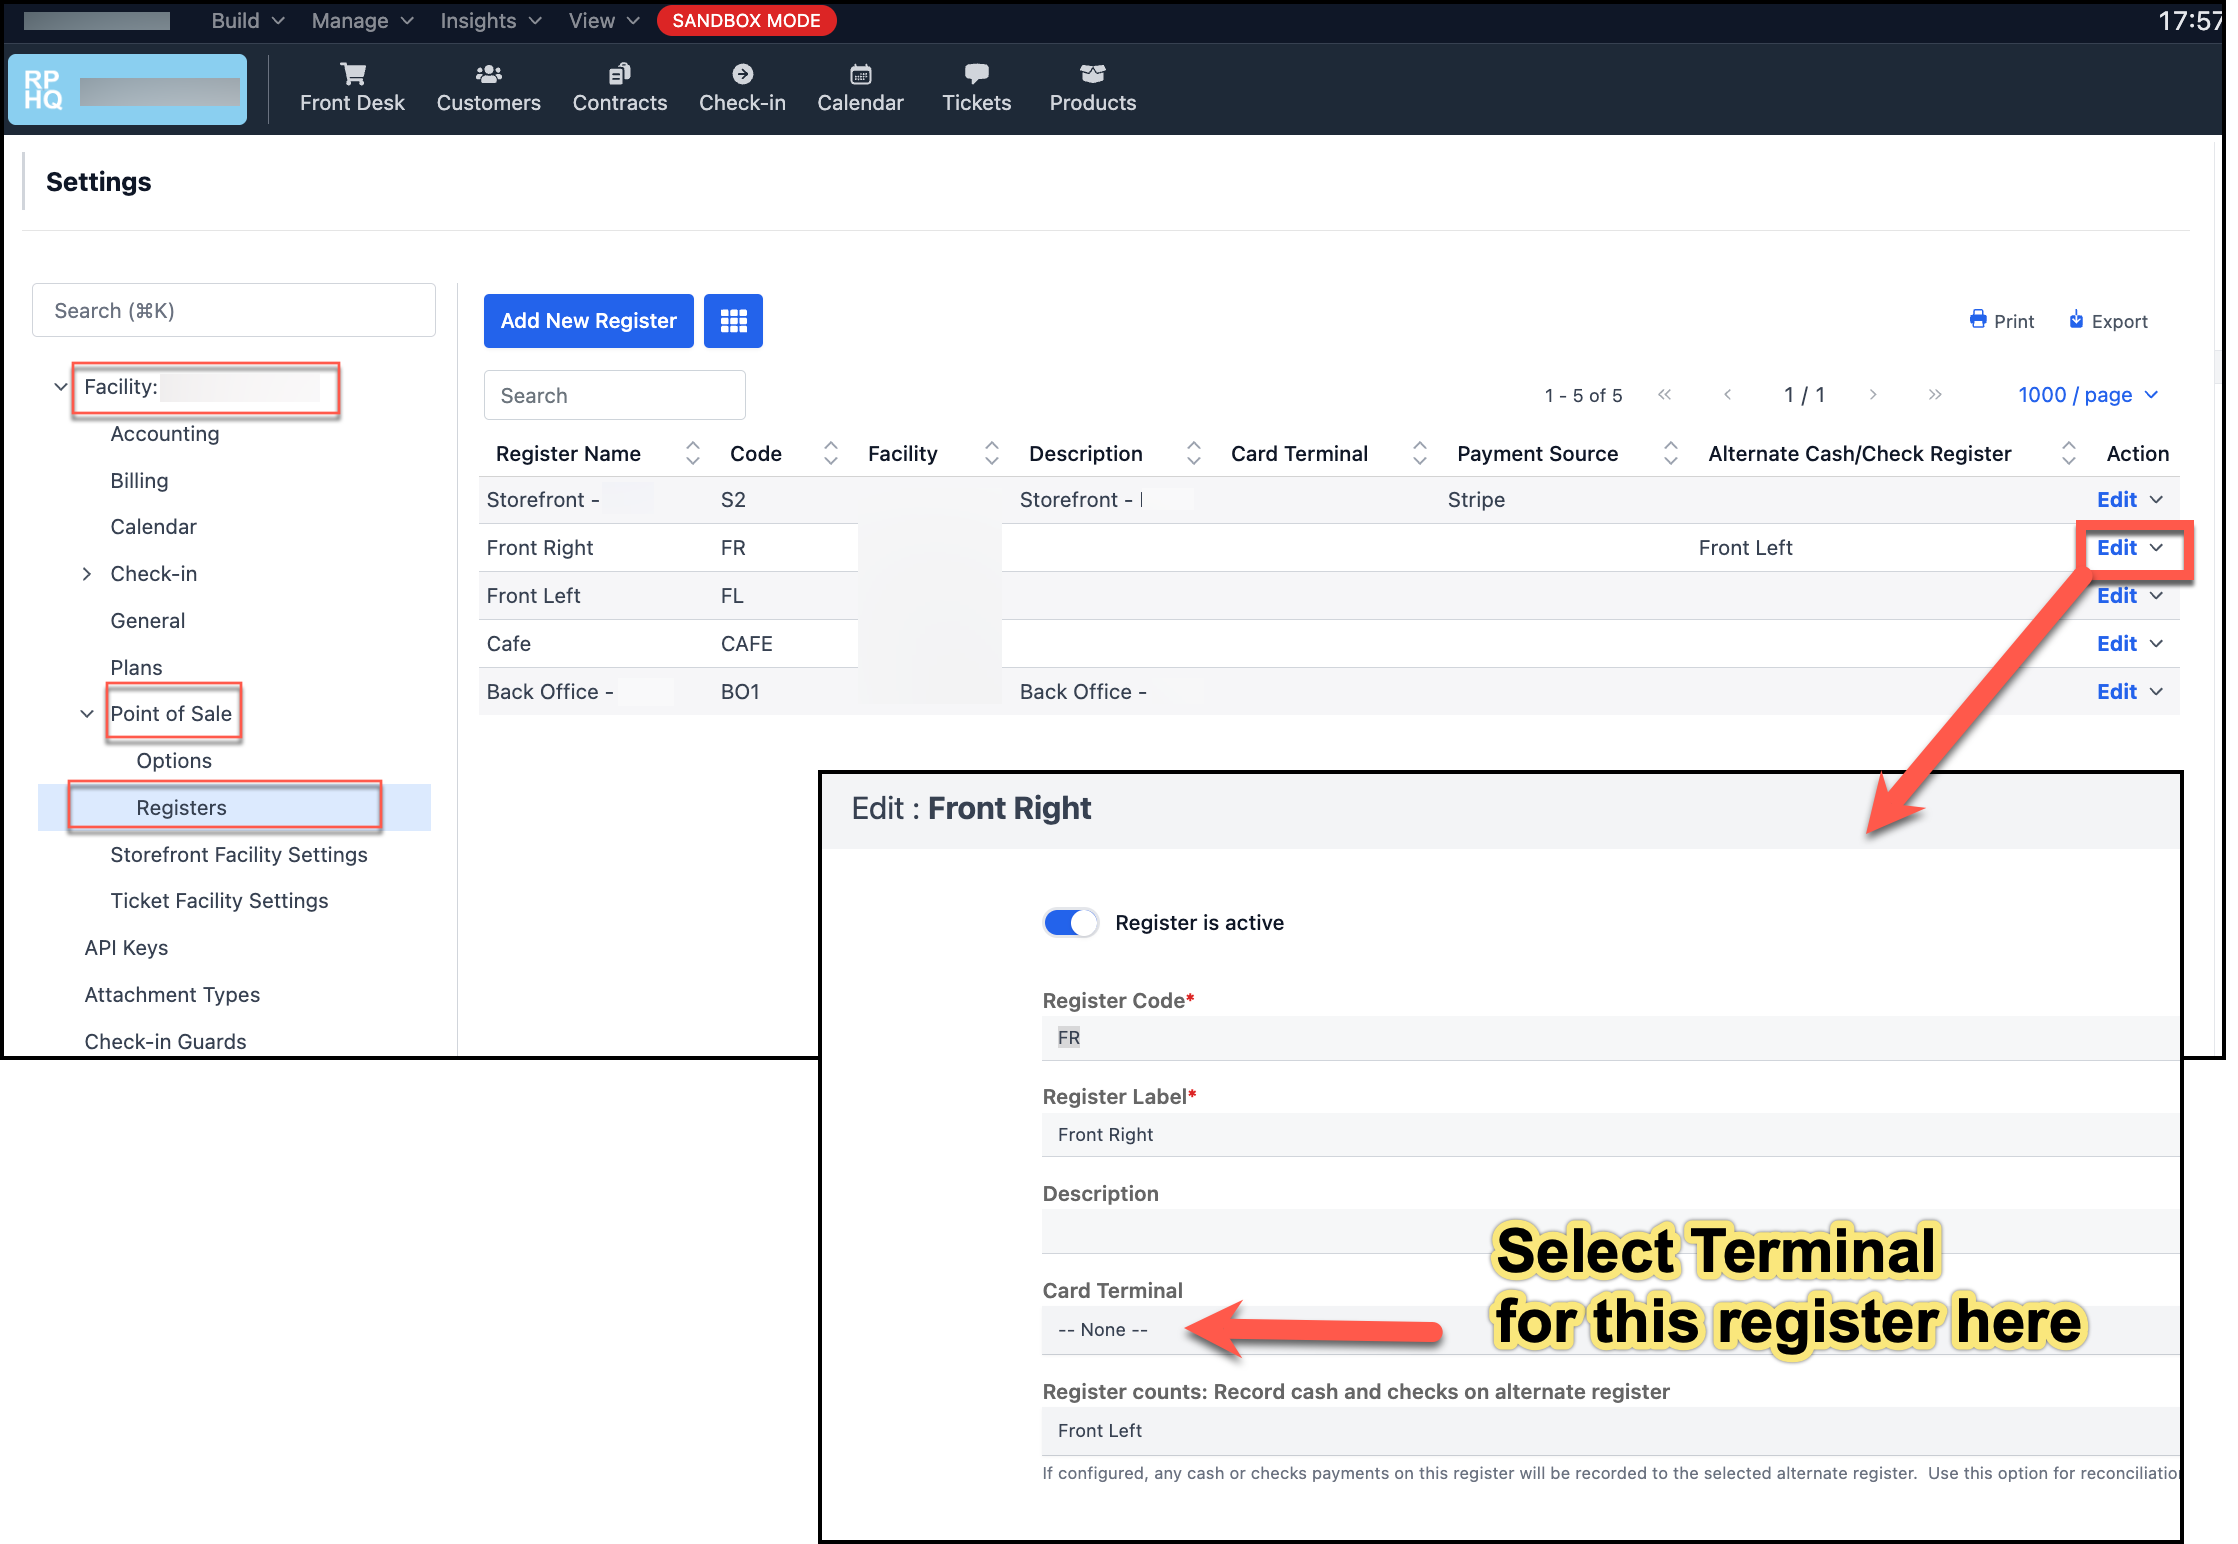2238x1544 pixels.
Task: Click Edit for Back Office register
Action: pyautogui.click(x=2117, y=692)
